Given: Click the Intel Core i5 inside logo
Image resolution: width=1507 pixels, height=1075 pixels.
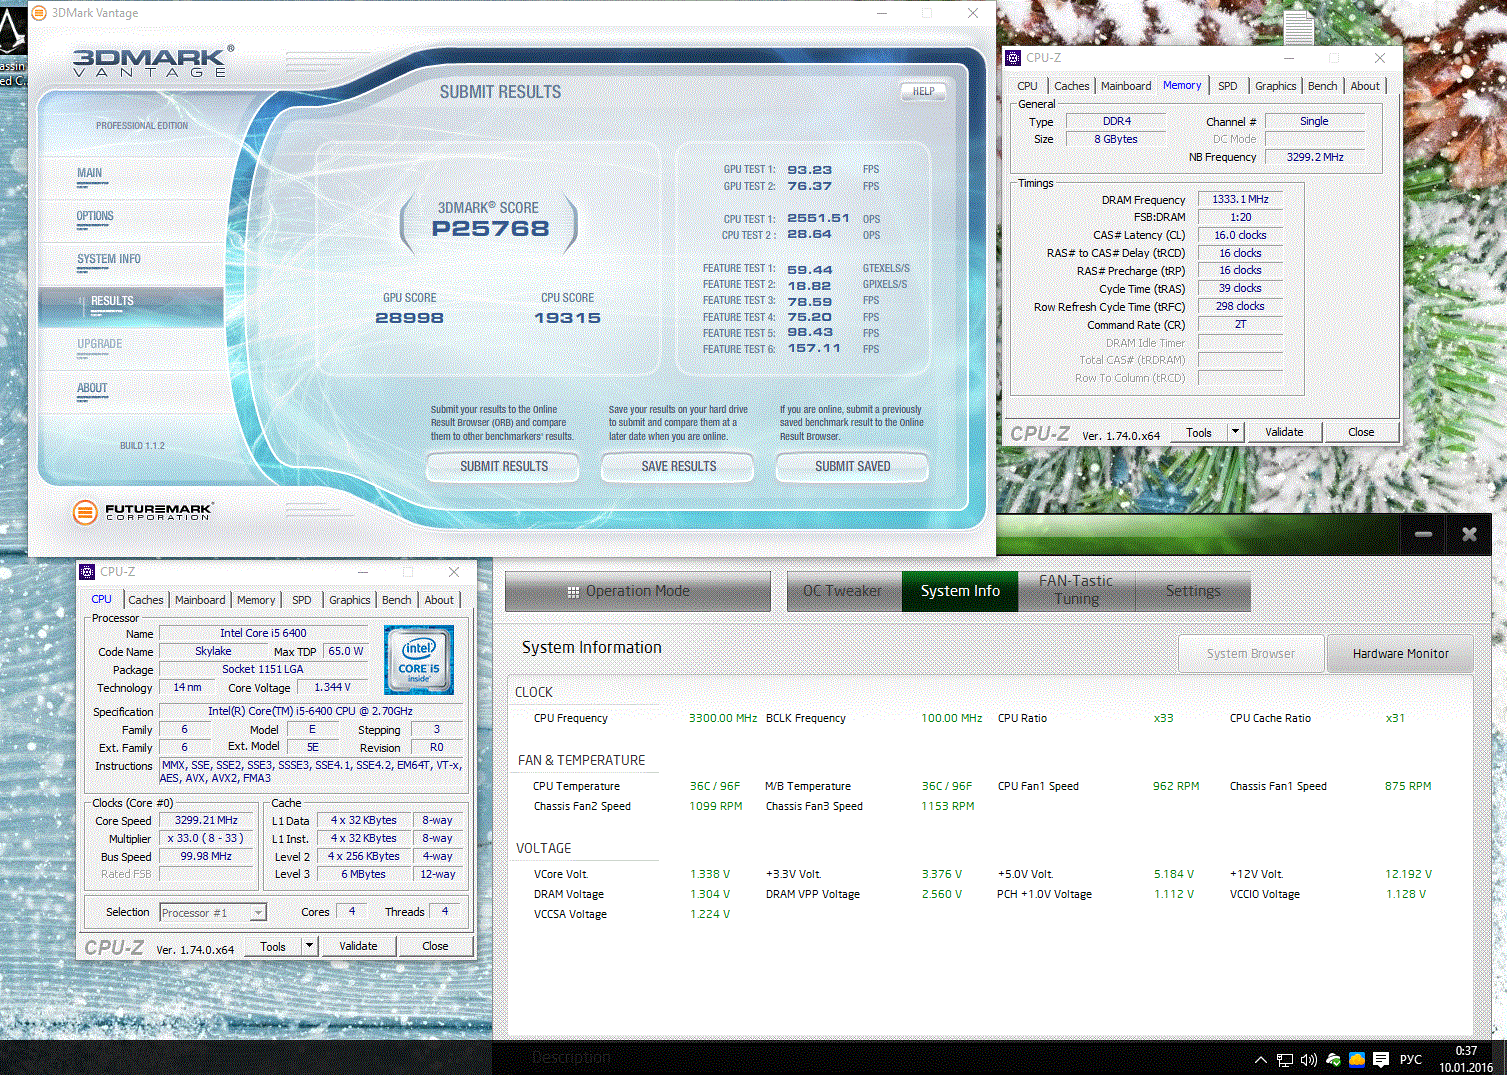Looking at the screenshot, I should click(x=419, y=660).
